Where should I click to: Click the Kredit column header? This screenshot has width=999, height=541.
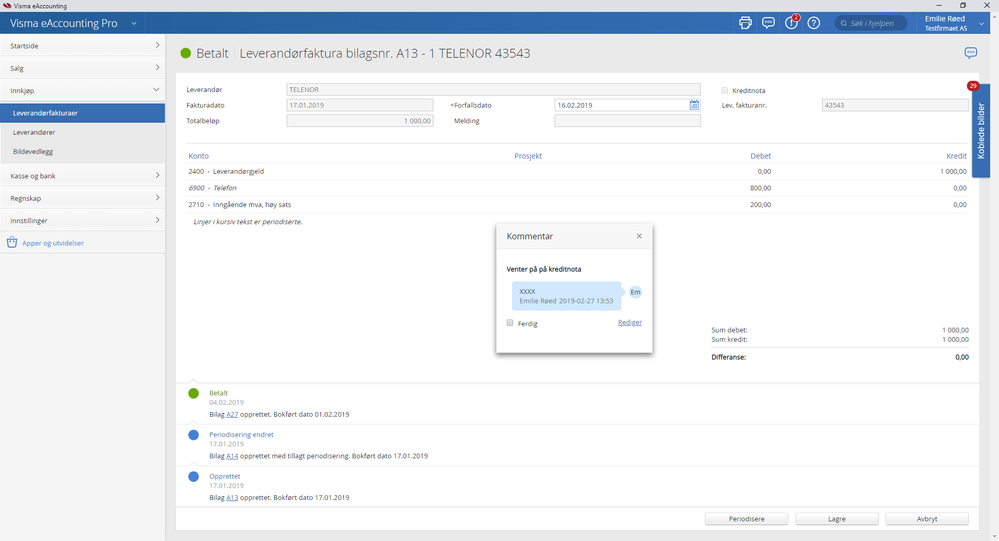pyautogui.click(x=956, y=155)
